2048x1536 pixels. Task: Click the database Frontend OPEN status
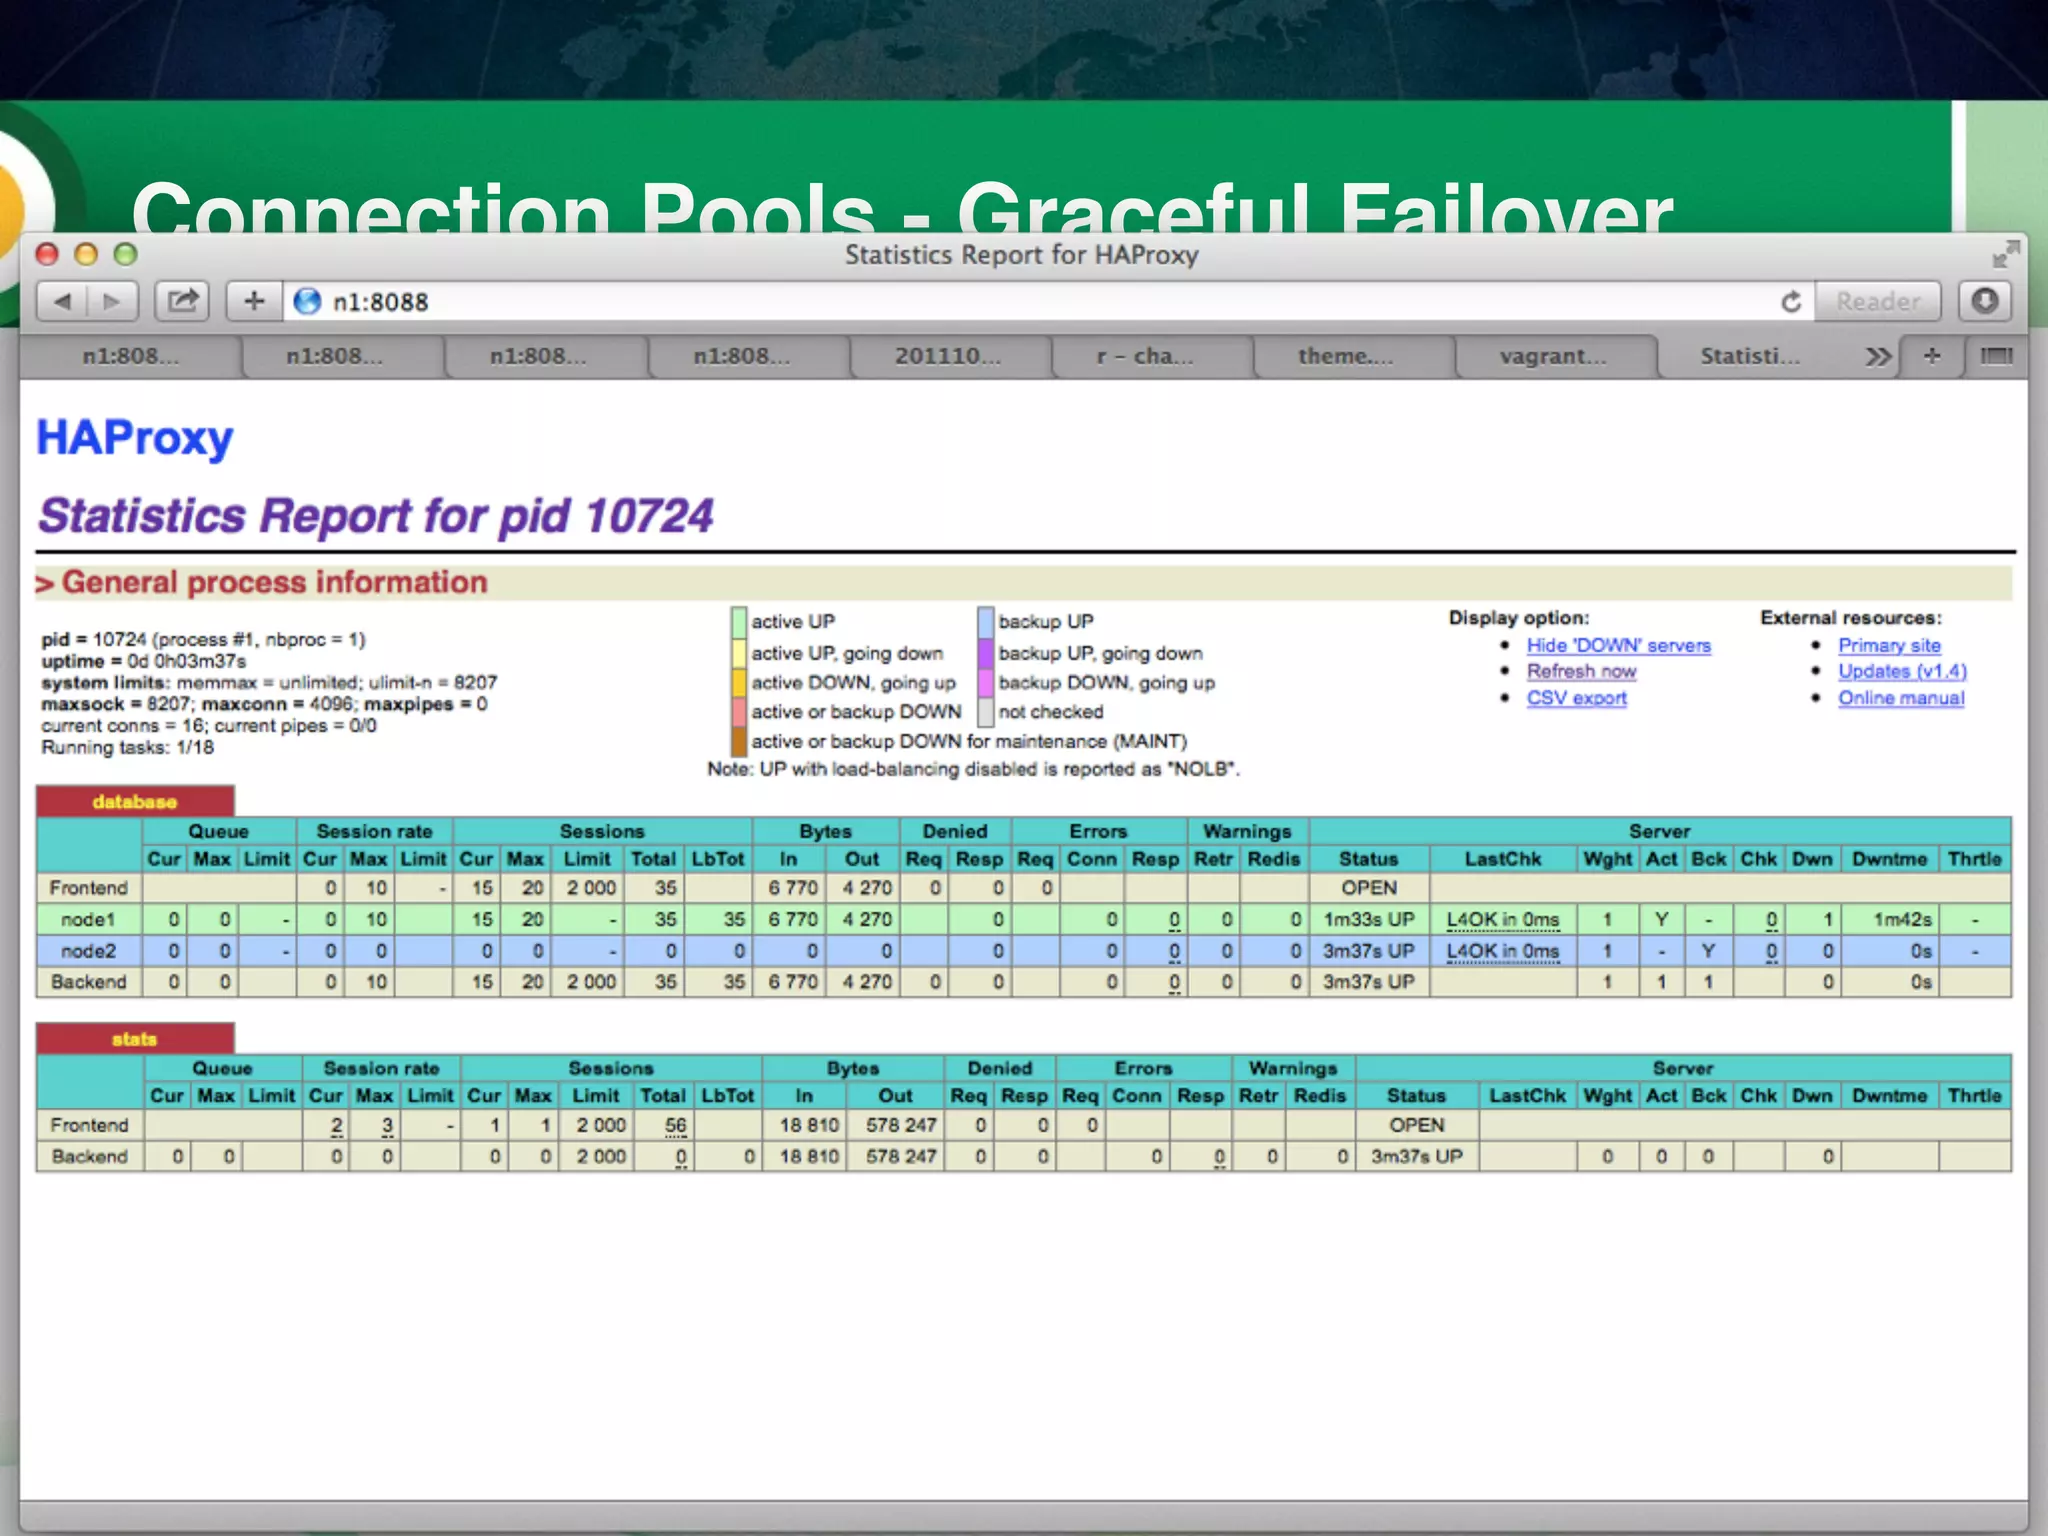coord(1369,888)
